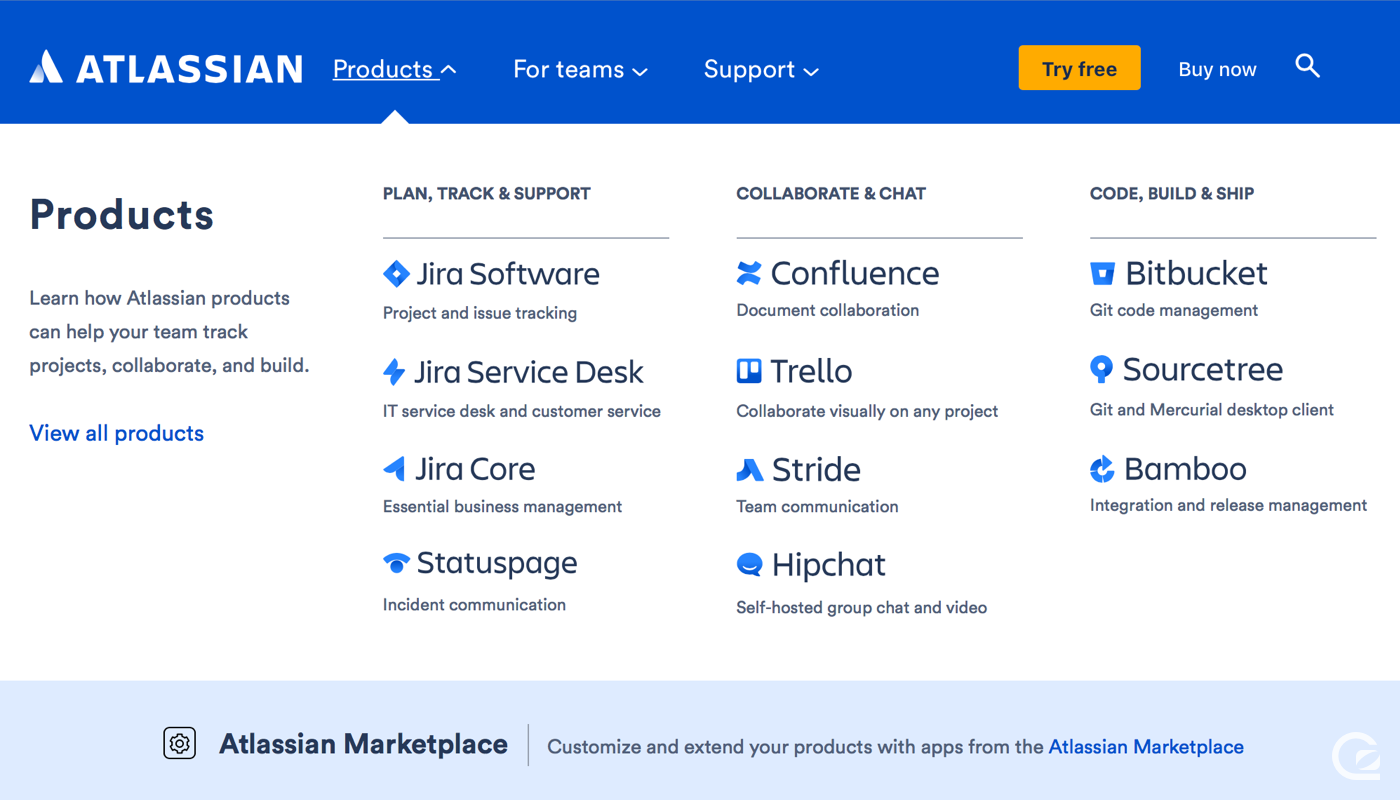The width and height of the screenshot is (1400, 800).
Task: Click the Bitbucket bucket icon
Action: tap(1102, 273)
